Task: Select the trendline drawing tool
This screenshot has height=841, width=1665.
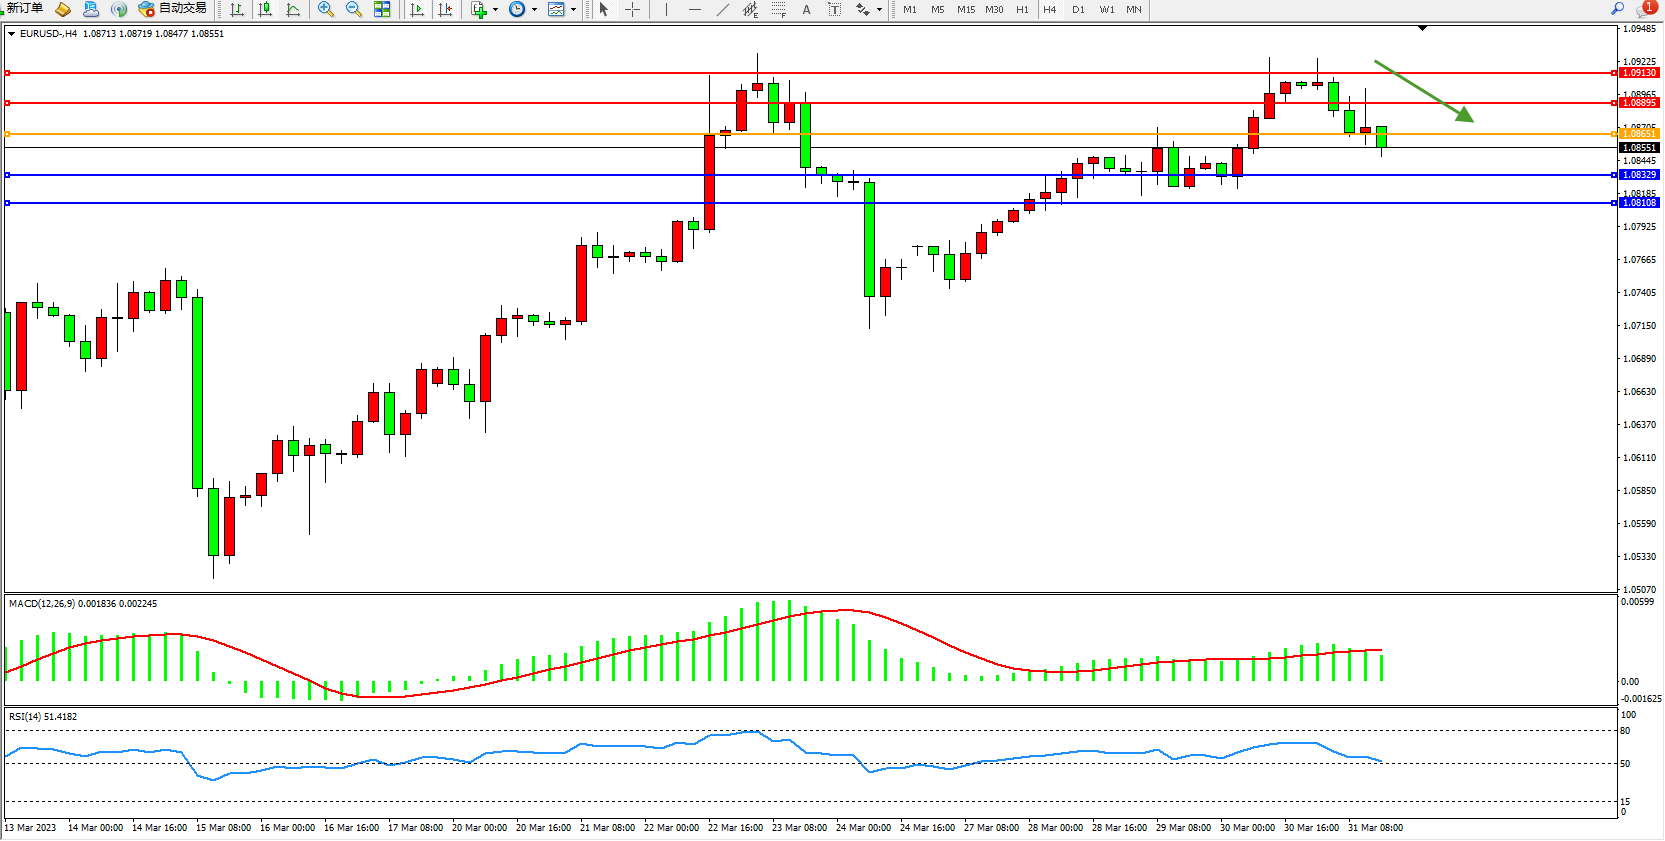Action: 723,9
